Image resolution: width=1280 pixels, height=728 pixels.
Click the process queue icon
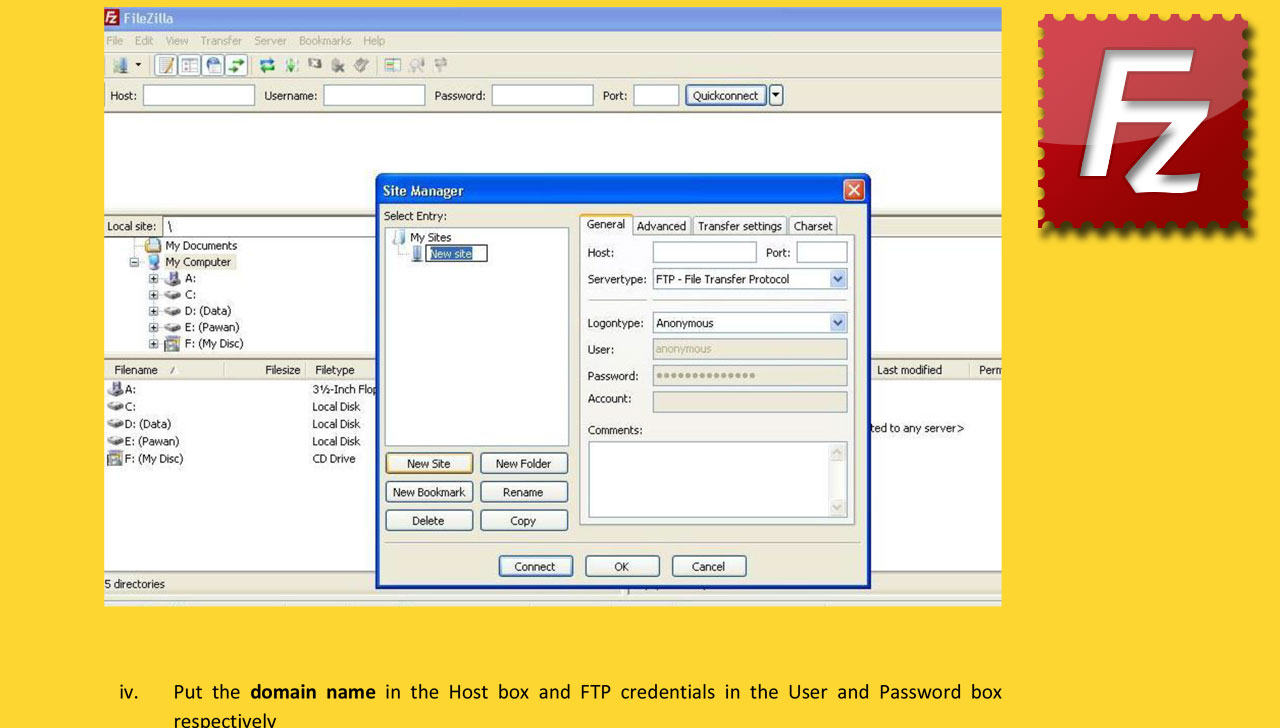291,66
